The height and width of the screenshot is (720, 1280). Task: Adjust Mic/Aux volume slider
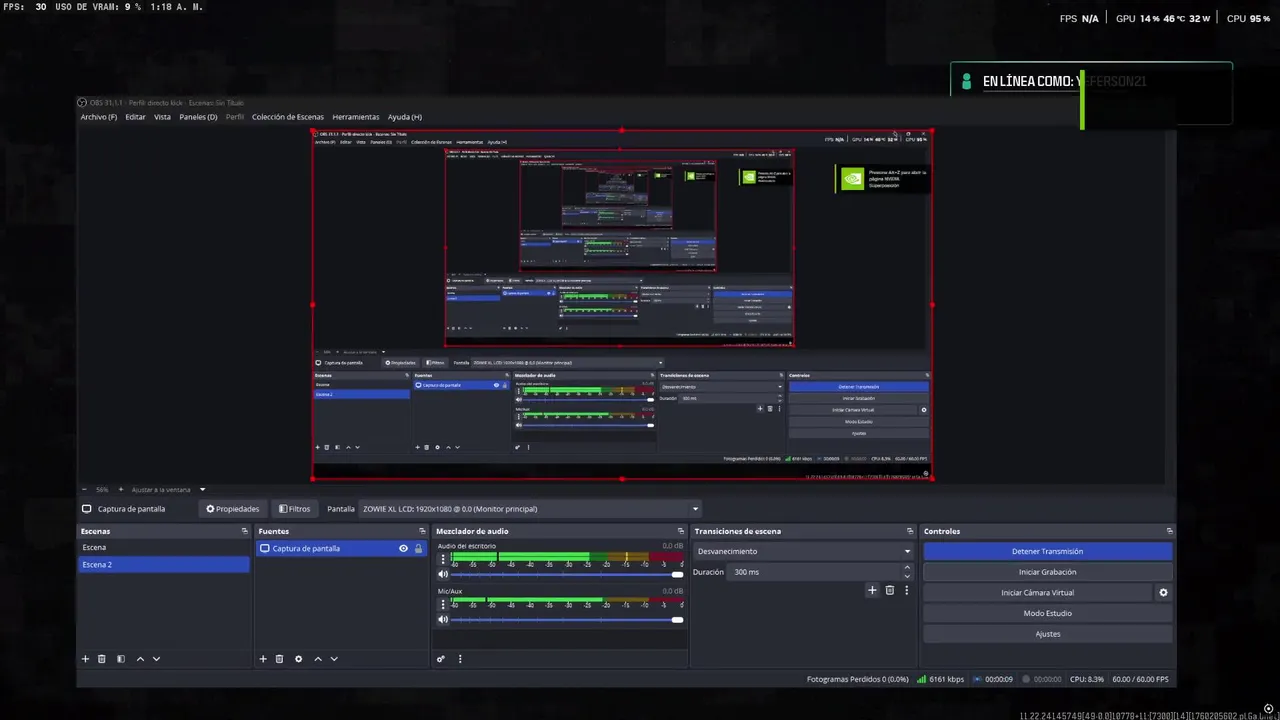pyautogui.click(x=565, y=620)
